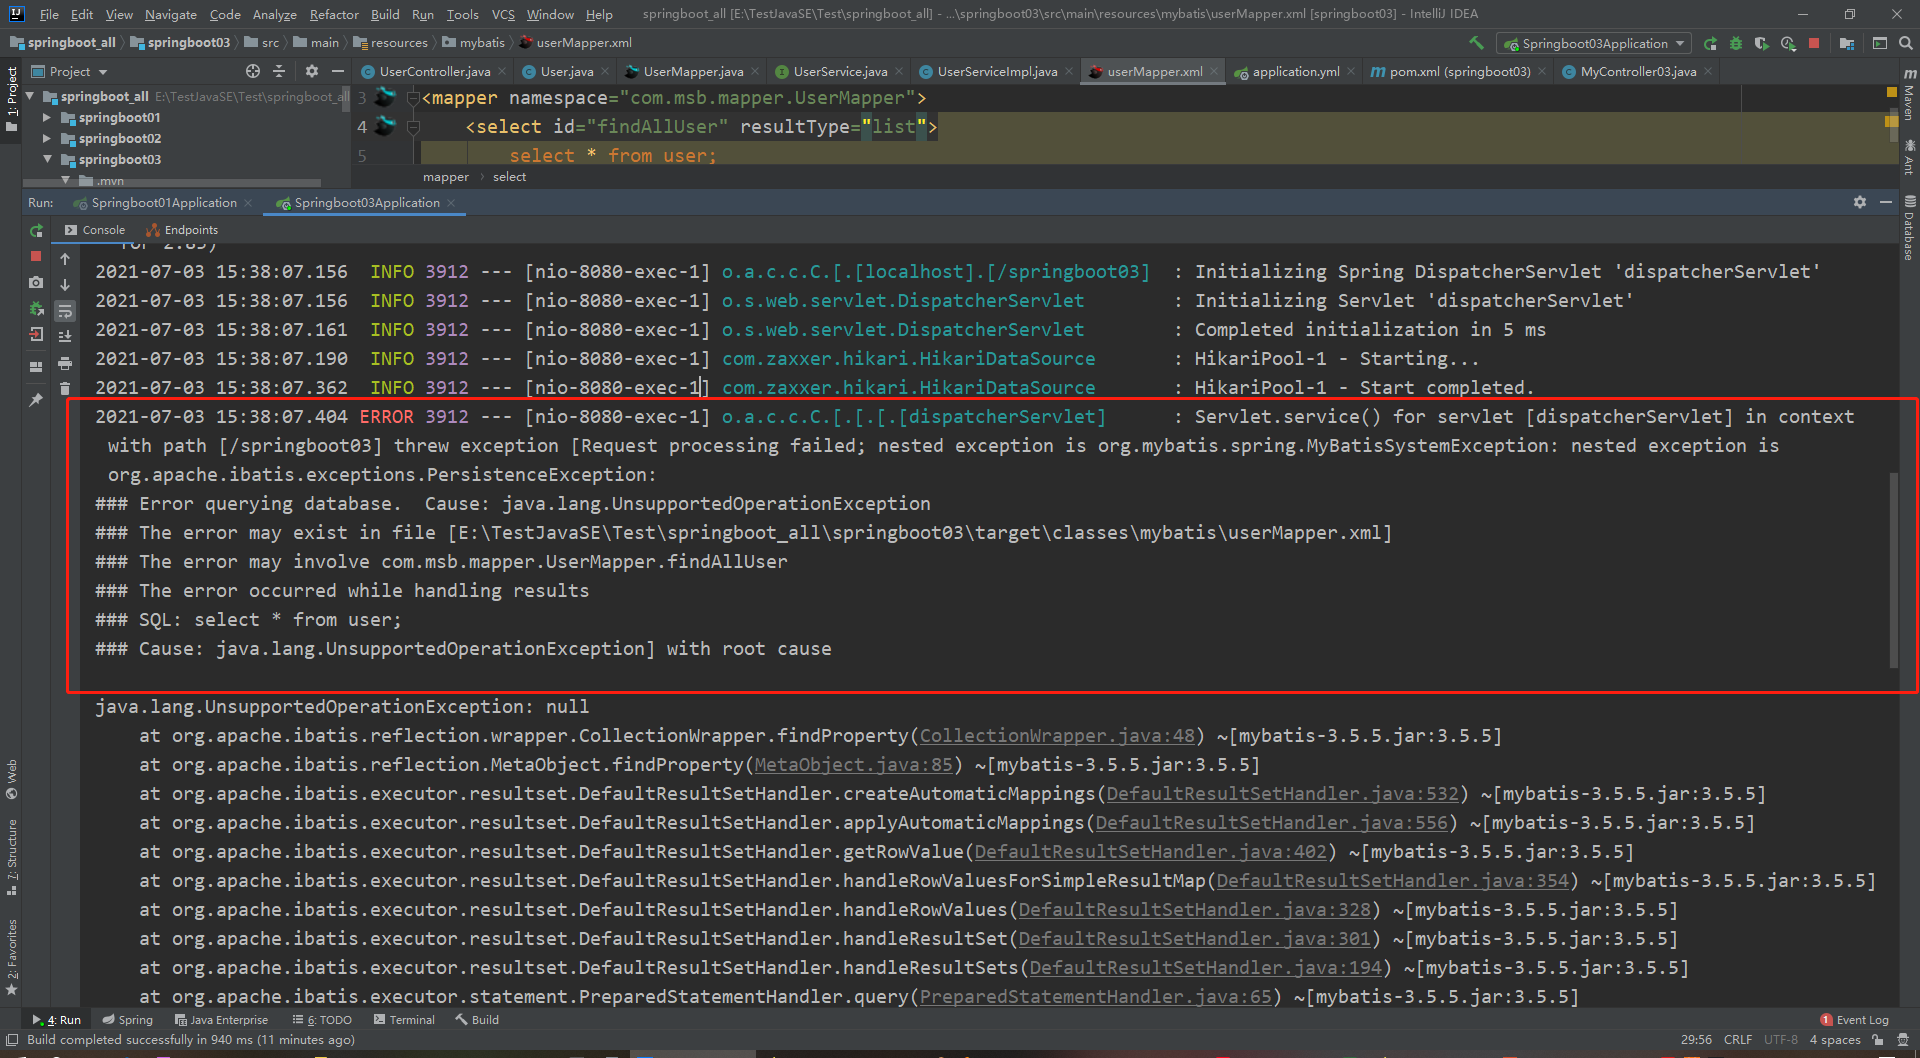The image size is (1920, 1058).
Task: Start a Debug session with the bug icon
Action: click(1736, 45)
